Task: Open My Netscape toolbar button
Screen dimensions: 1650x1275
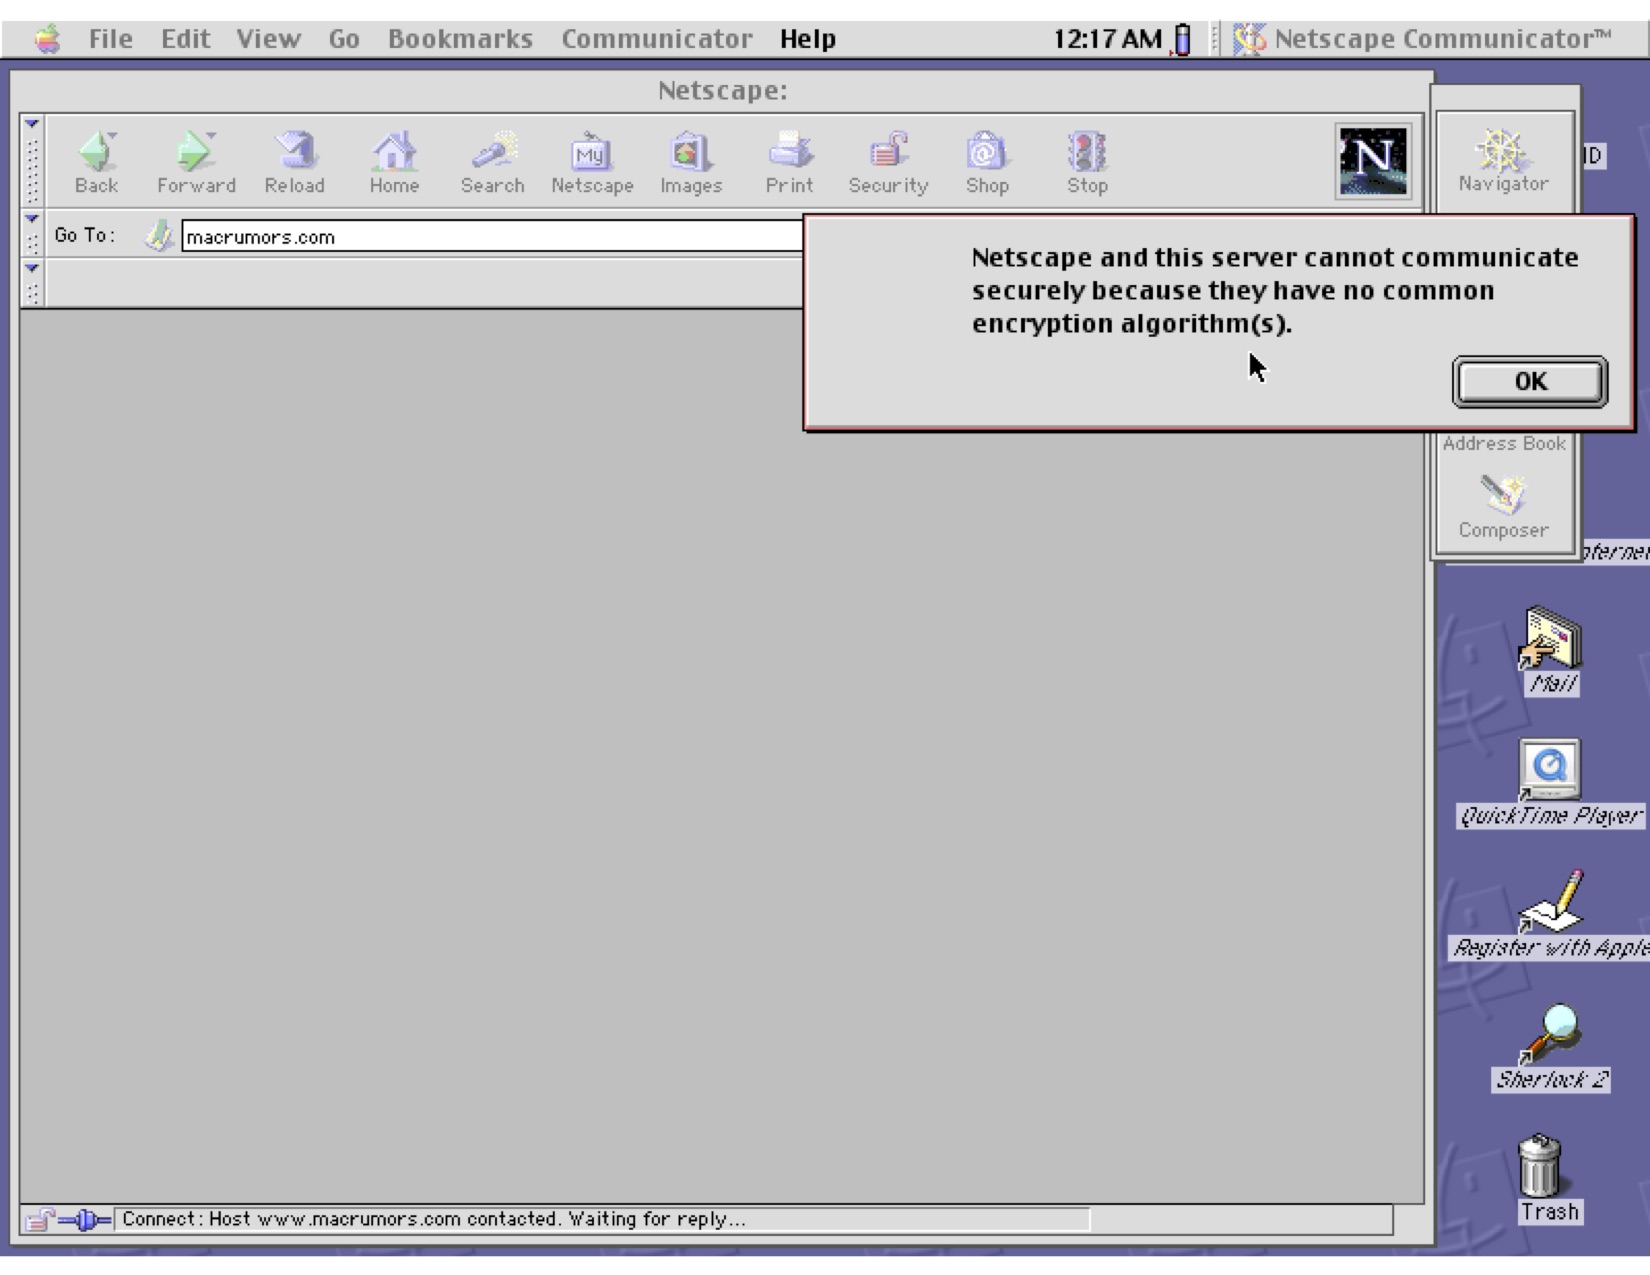Action: click(592, 162)
